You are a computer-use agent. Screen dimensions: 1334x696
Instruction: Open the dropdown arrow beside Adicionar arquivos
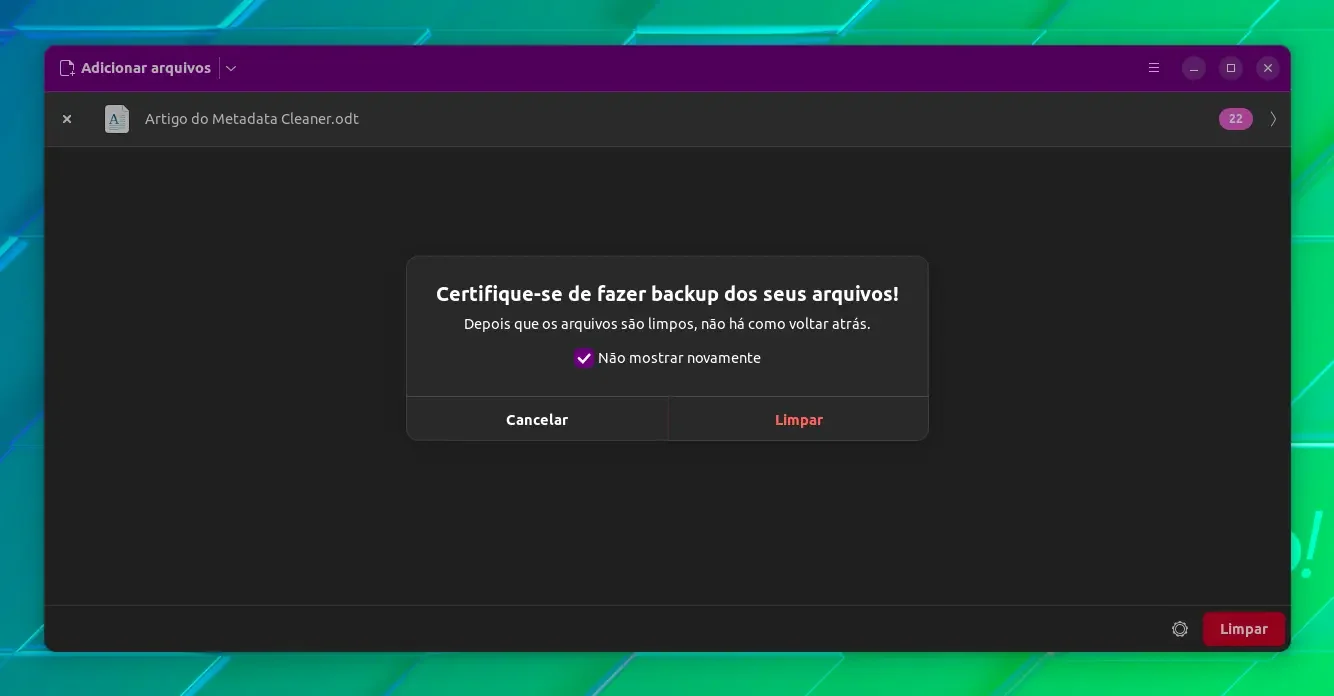click(231, 68)
